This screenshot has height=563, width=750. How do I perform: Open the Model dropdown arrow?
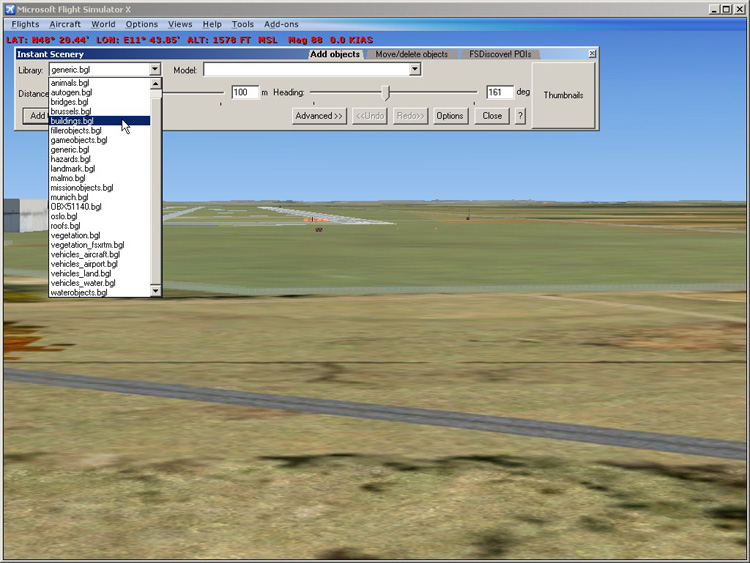415,69
